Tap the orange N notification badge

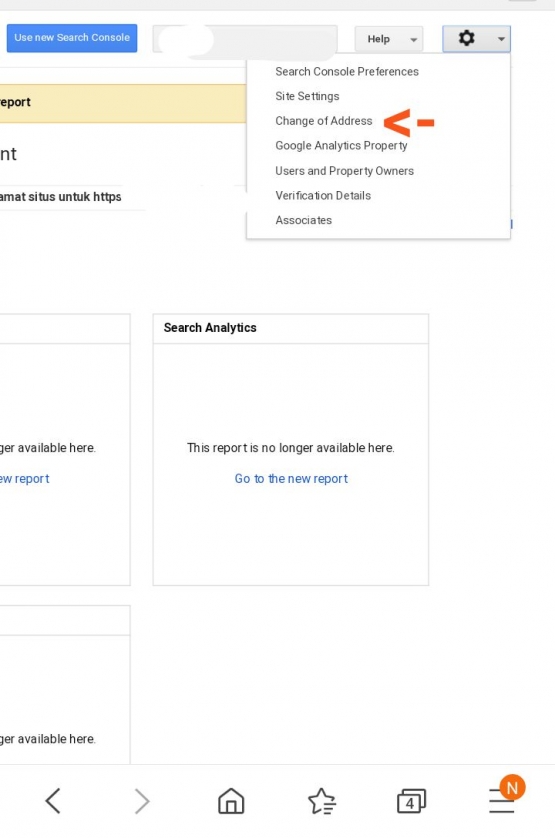(512, 787)
